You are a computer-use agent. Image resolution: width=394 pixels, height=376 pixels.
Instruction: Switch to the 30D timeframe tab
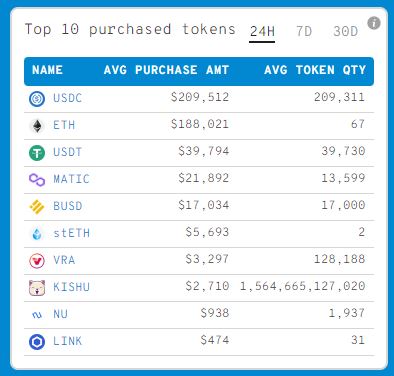(x=346, y=32)
